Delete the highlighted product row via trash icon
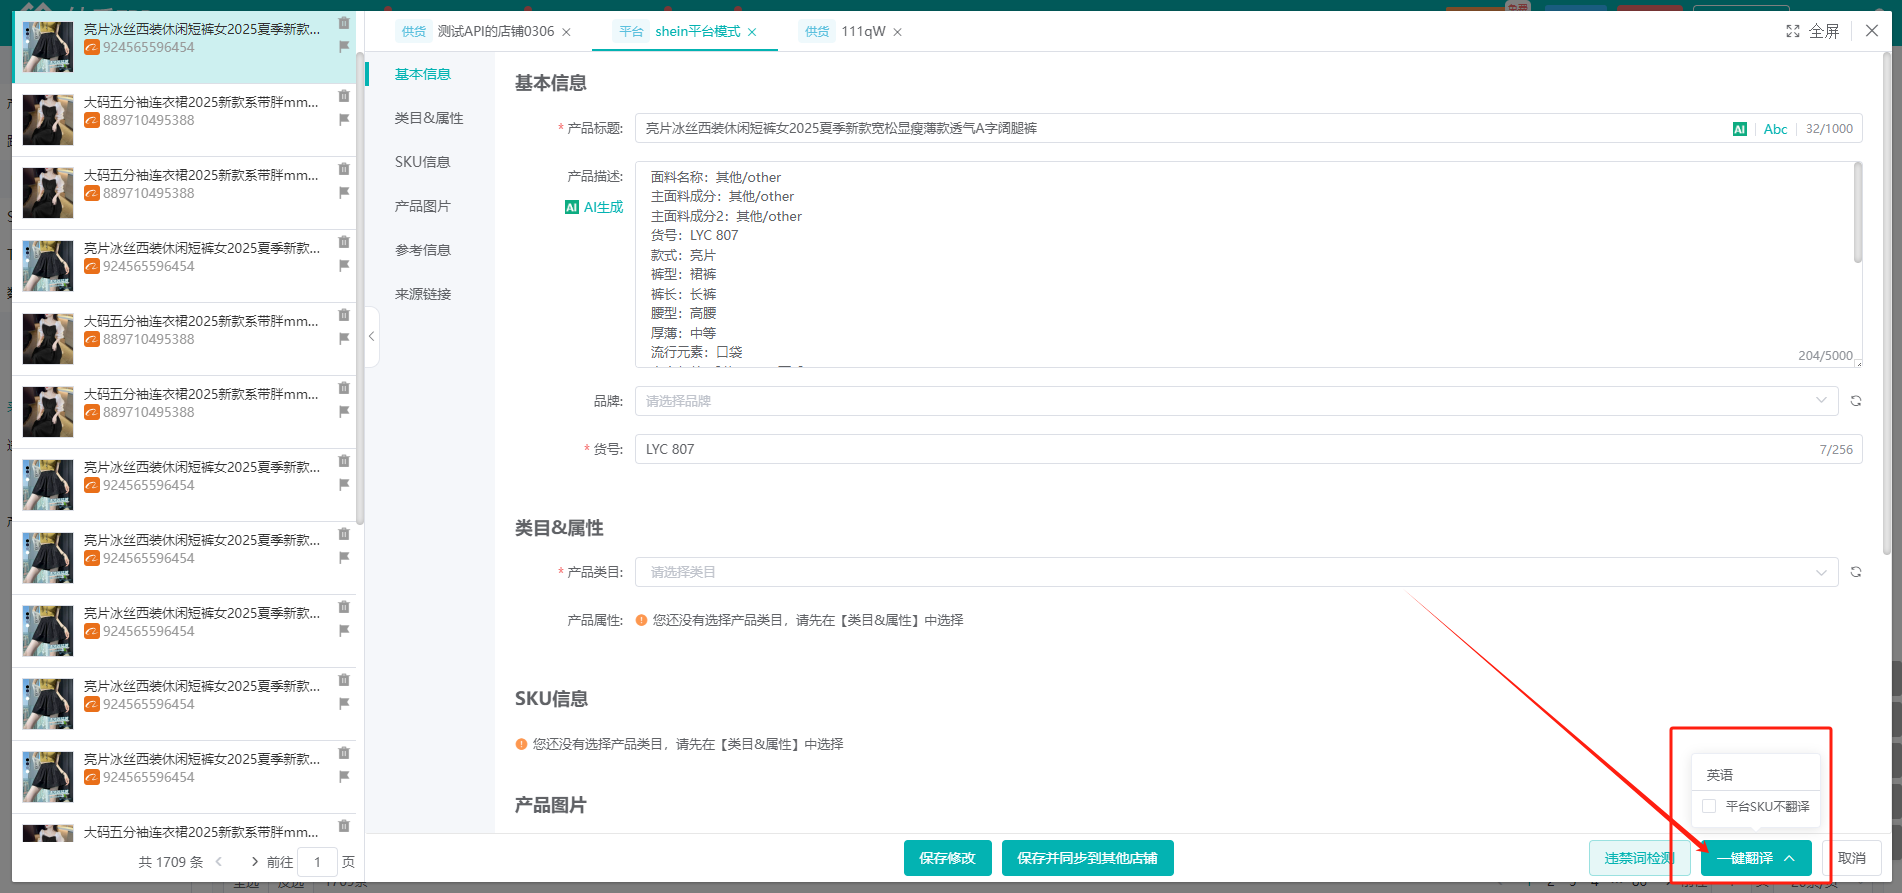The height and width of the screenshot is (893, 1902). (344, 23)
